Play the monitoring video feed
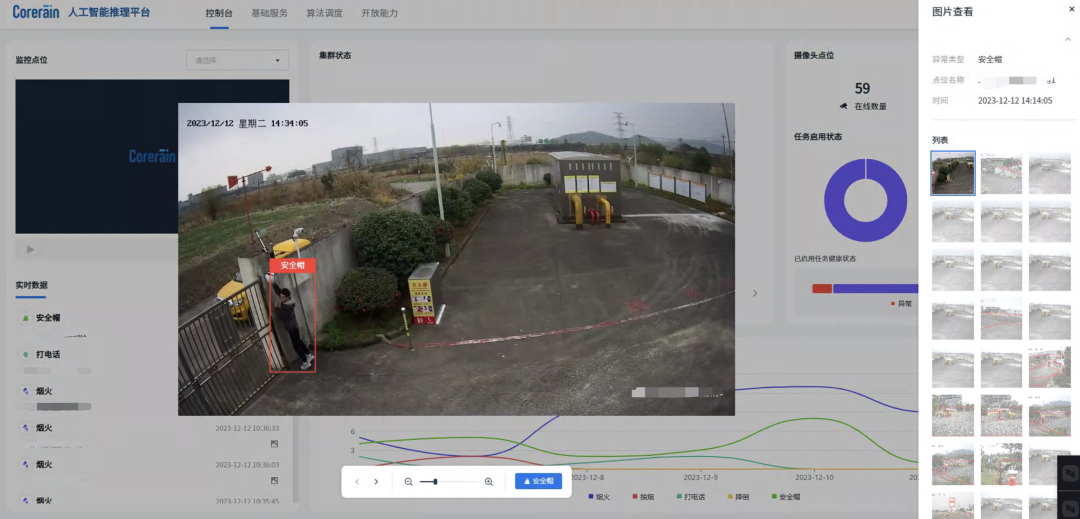1080x519 pixels. [x=30, y=249]
